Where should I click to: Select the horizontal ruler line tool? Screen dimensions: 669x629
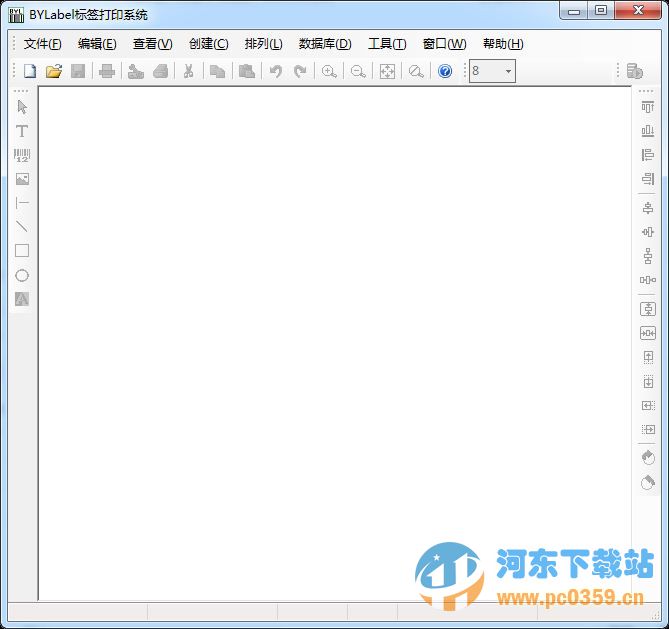click(x=22, y=203)
